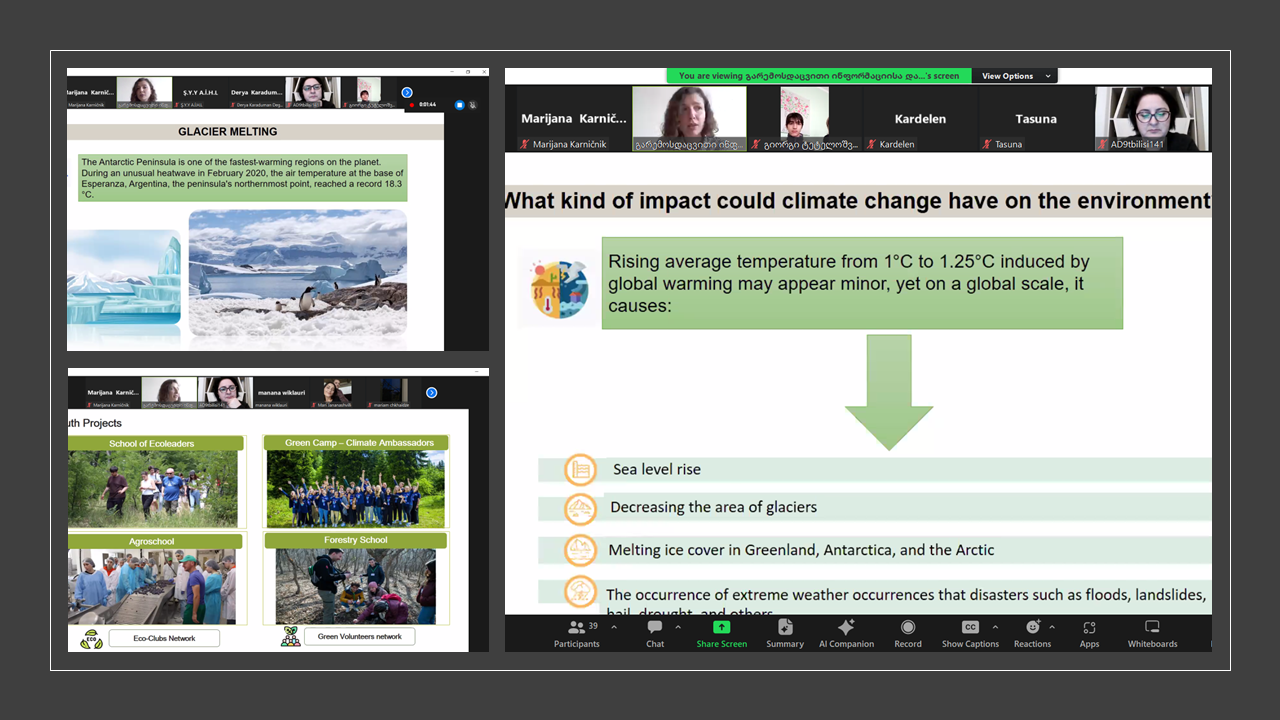Select the Kardelen participant tile
Image resolution: width=1280 pixels, height=720 pixels.
(x=919, y=119)
